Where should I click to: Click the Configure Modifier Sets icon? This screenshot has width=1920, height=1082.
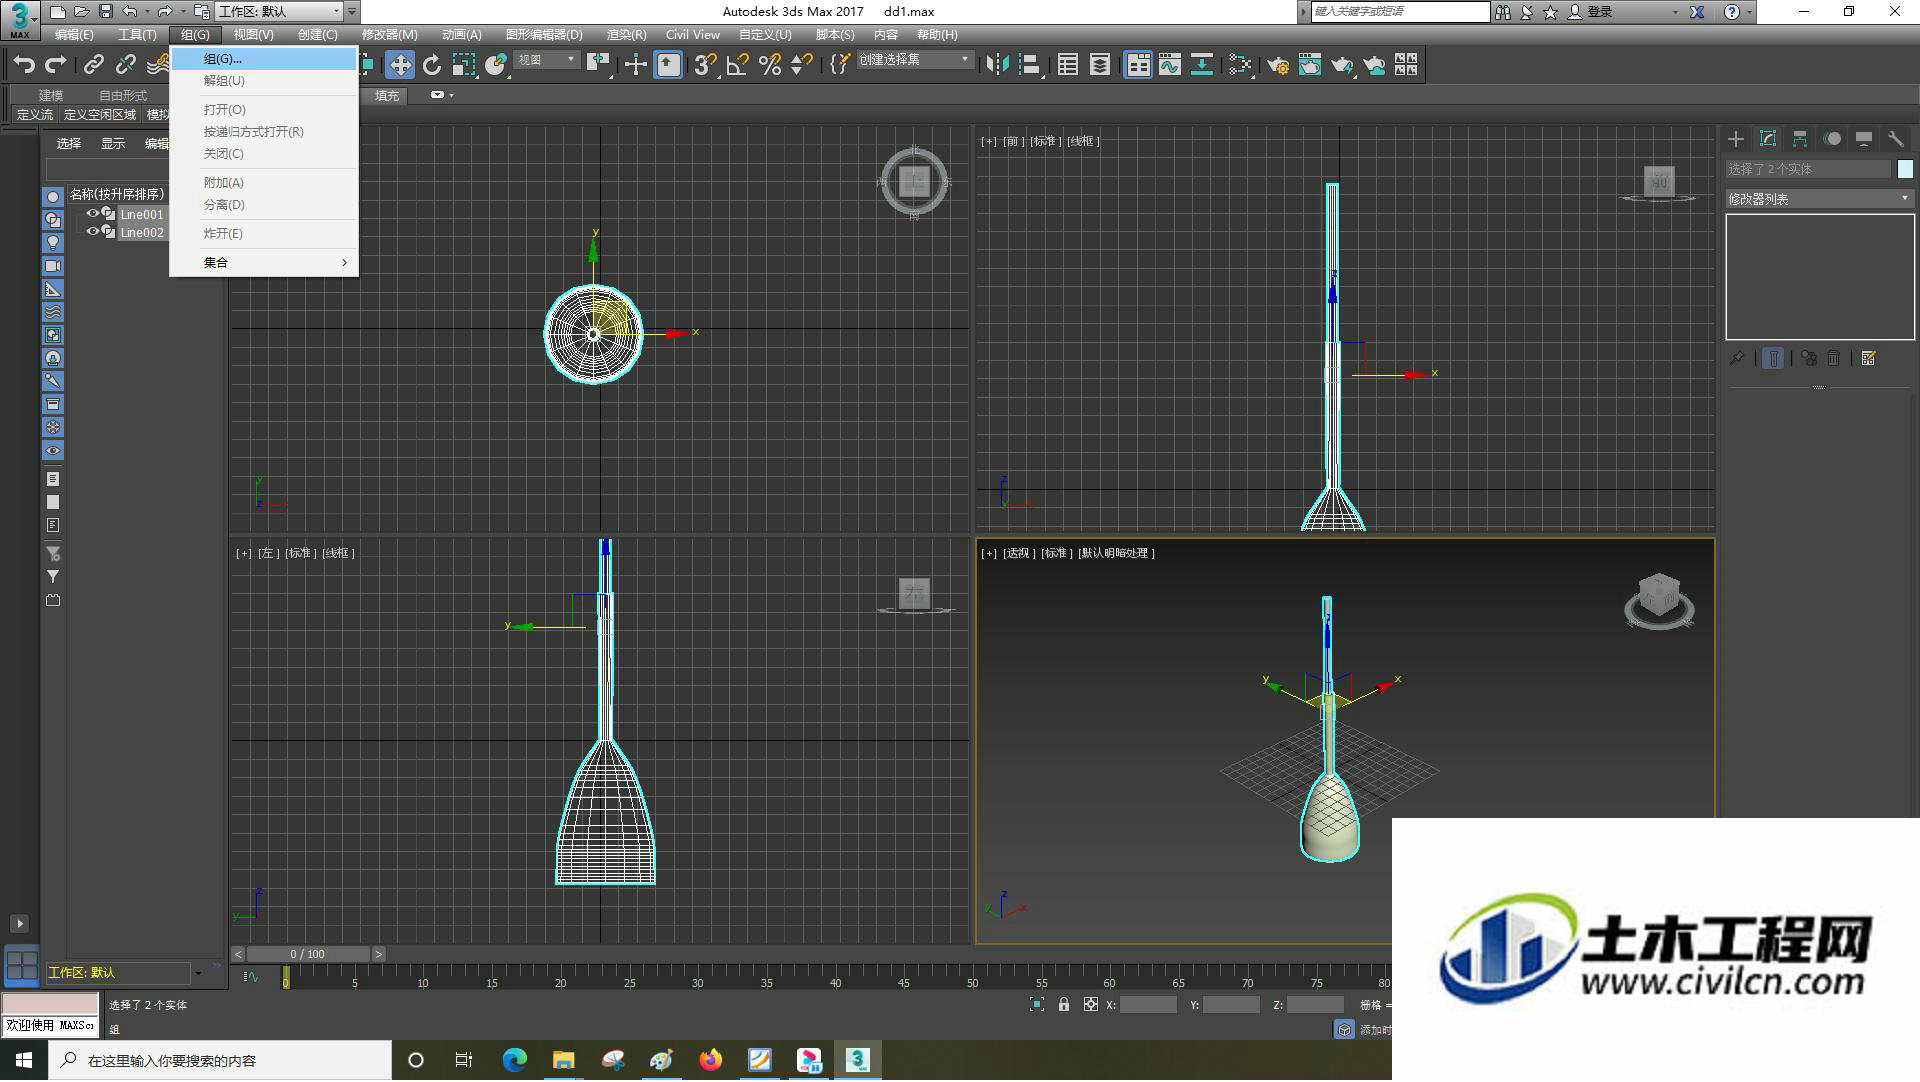(1868, 358)
